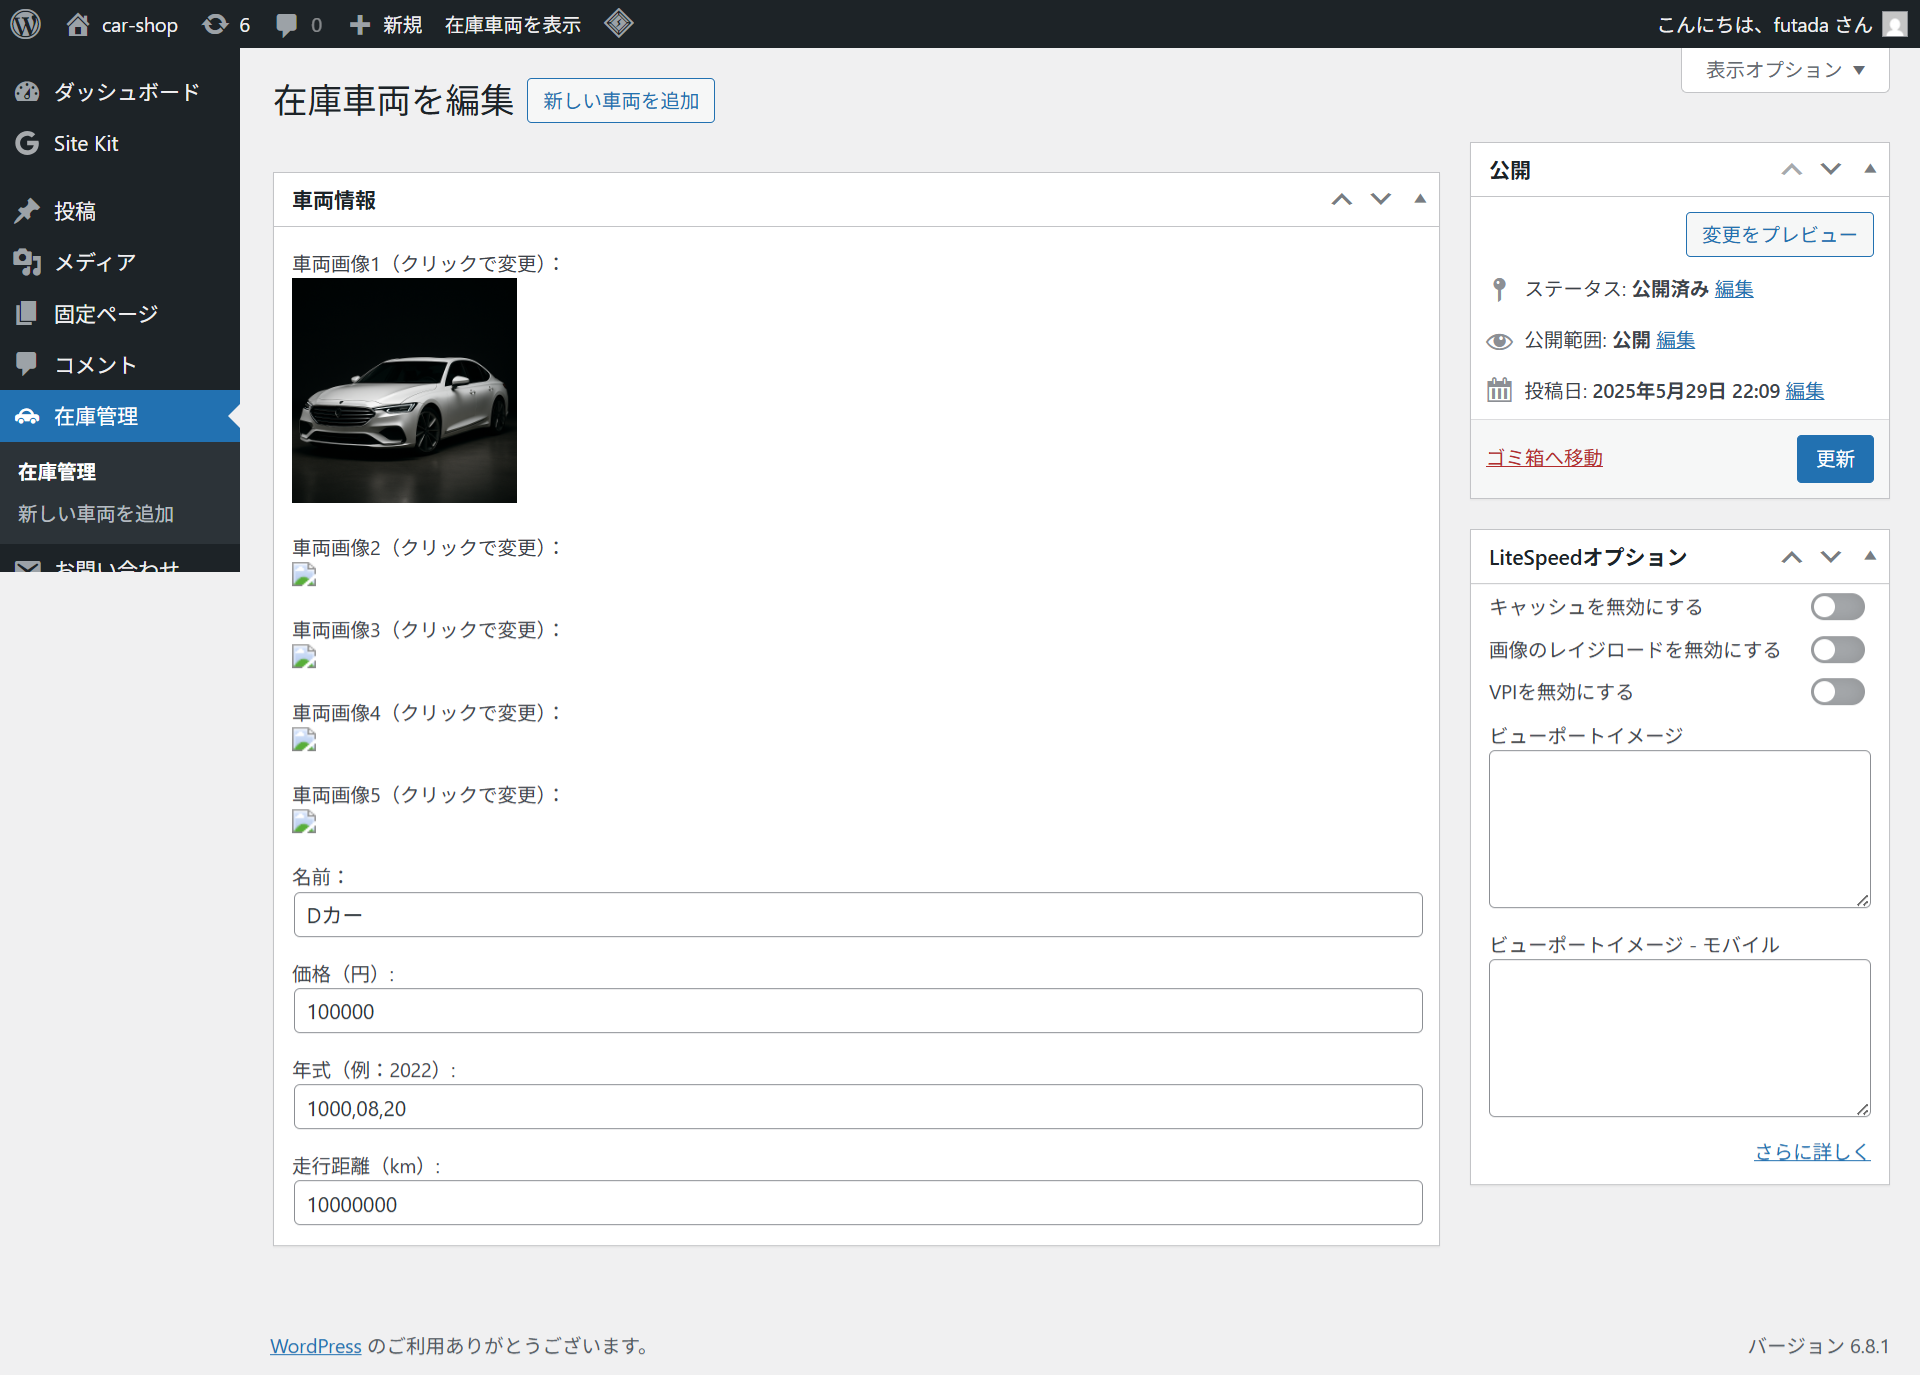
Task: Click the LiteSpeed icon in the admin bar
Action: (x=618, y=24)
